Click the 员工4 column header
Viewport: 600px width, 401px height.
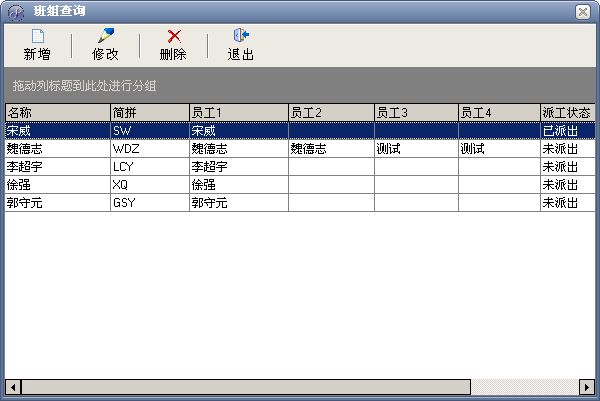[x=499, y=112]
